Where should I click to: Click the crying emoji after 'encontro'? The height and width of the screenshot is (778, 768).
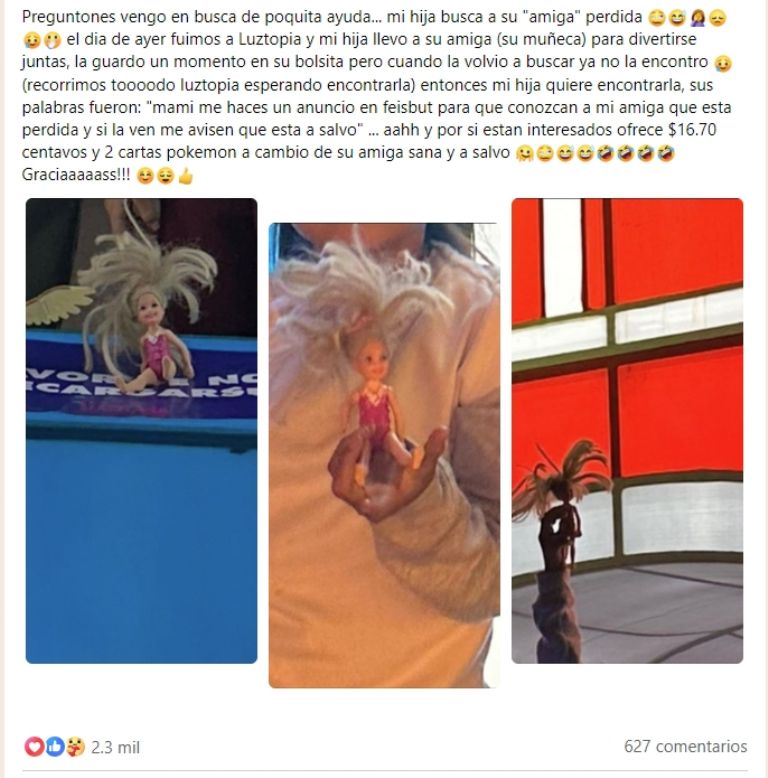(722, 63)
